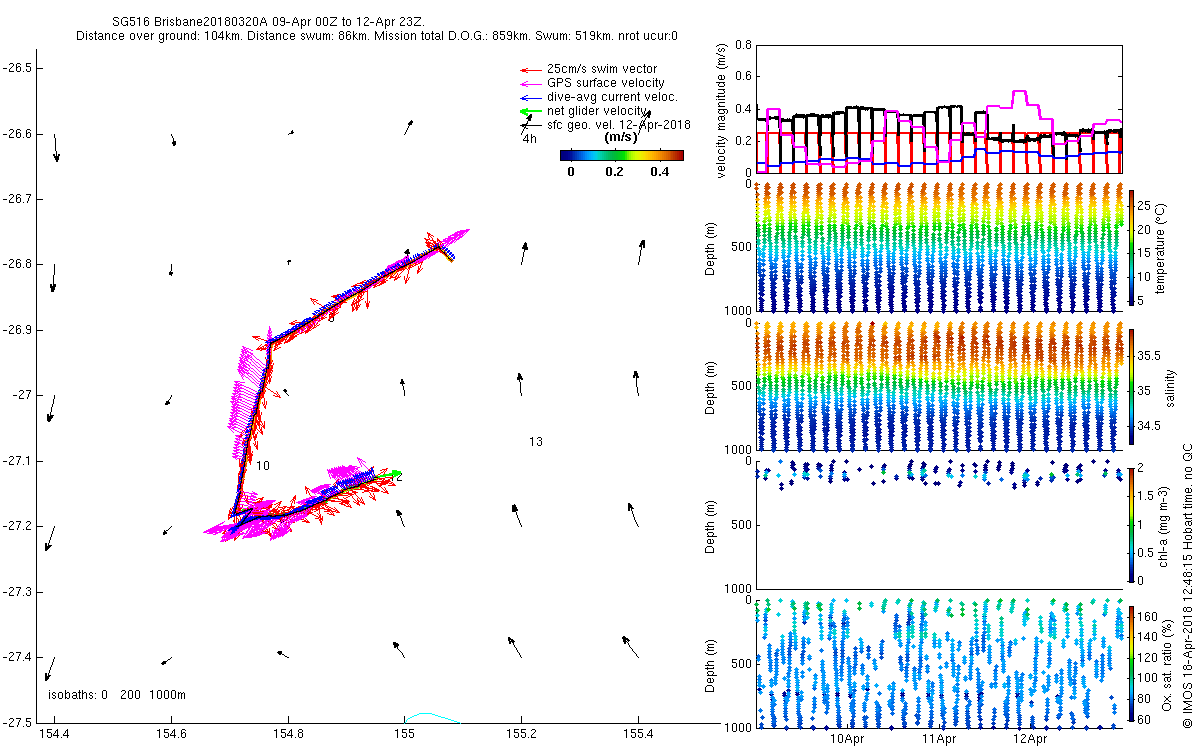The width and height of the screenshot is (1200, 750).
Task: Click the magenta GPS surface velocity legend arrow
Action: [530, 83]
